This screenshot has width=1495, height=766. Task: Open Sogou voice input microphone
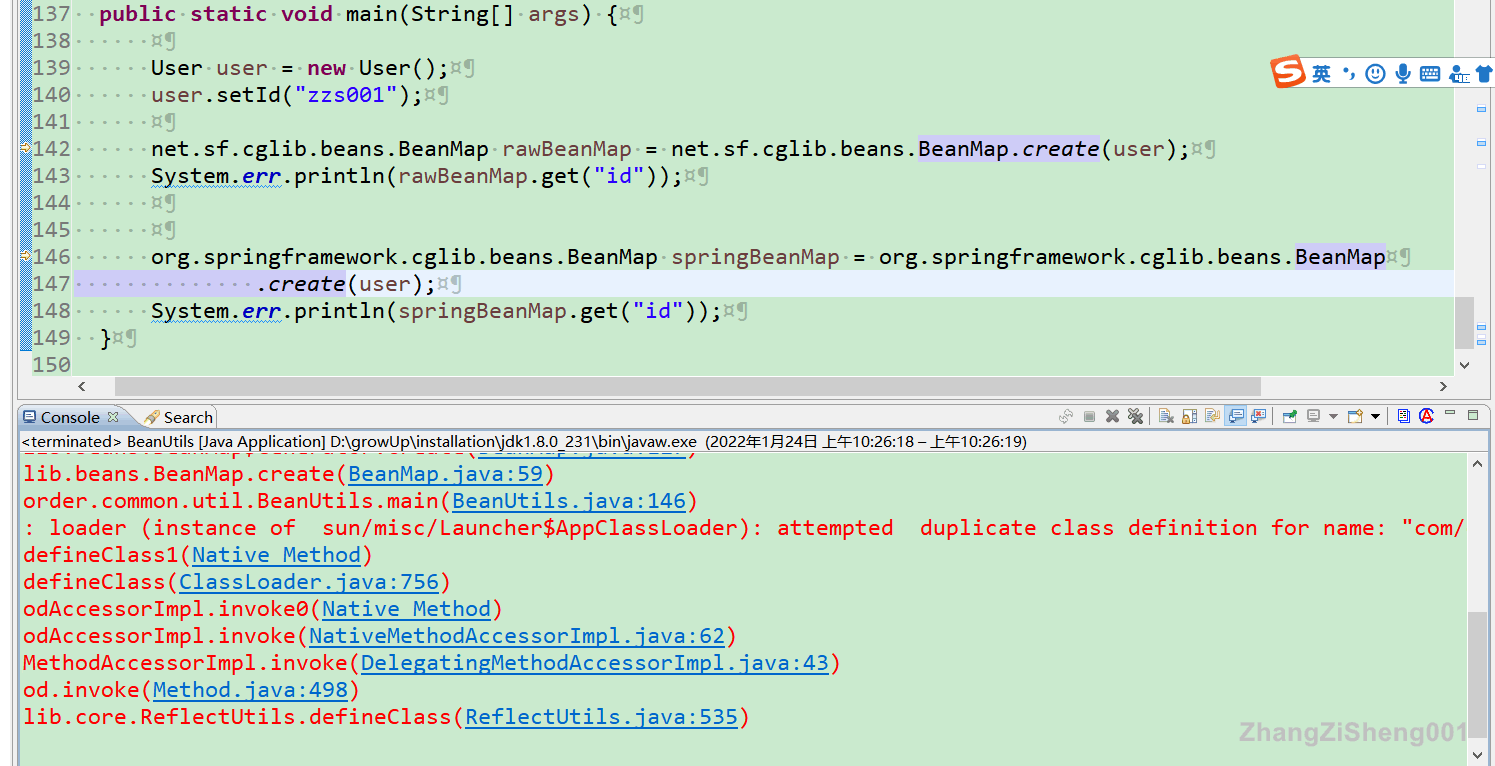1402,73
